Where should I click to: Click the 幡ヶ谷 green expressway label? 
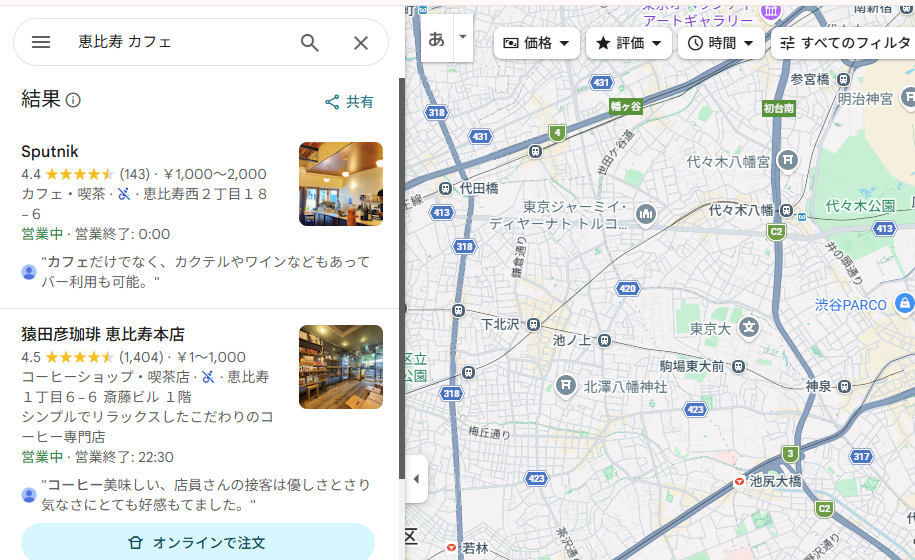click(x=626, y=106)
